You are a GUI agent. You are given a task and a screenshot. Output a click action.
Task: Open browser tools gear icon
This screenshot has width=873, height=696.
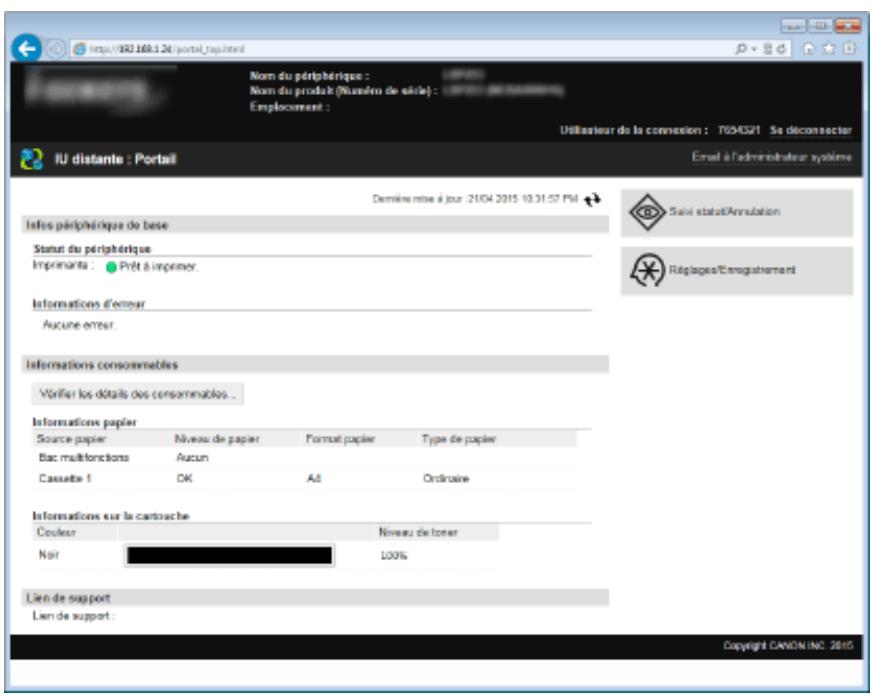(x=850, y=49)
